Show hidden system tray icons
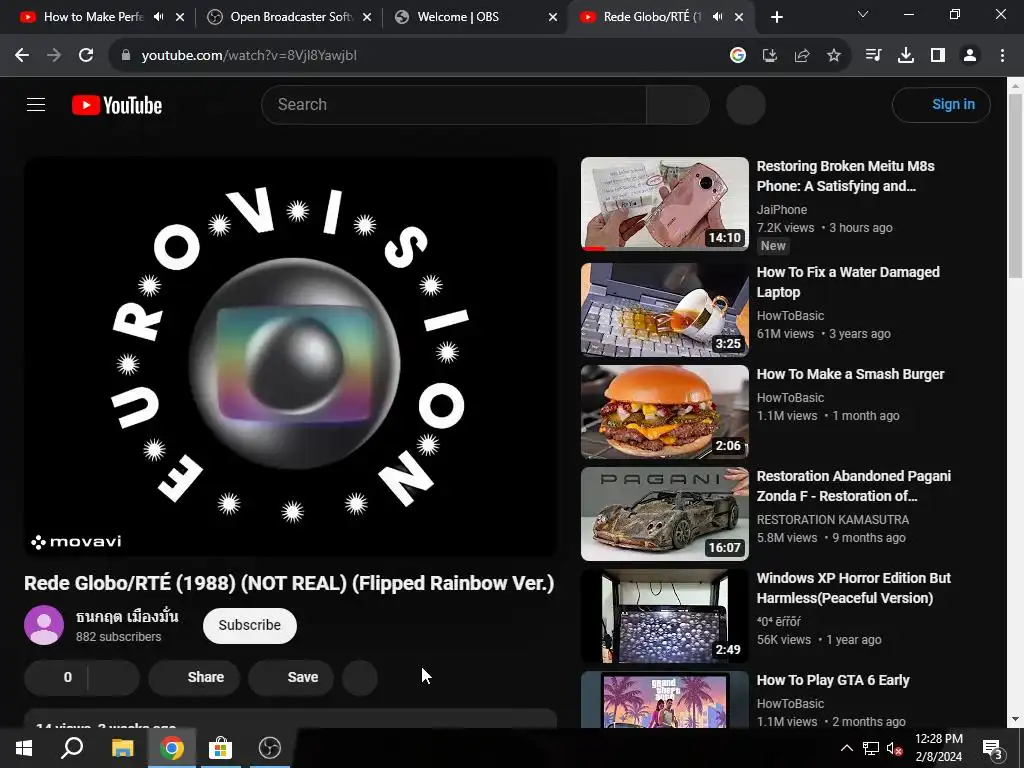Image resolution: width=1024 pixels, height=768 pixels. (846, 748)
